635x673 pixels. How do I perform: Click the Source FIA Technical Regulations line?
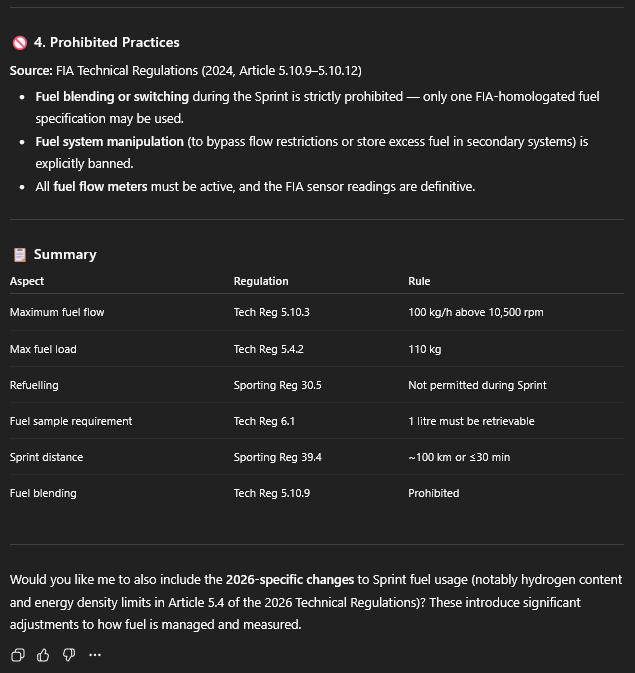[x=185, y=71]
